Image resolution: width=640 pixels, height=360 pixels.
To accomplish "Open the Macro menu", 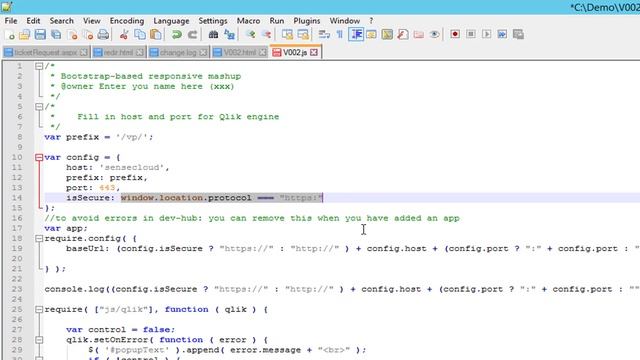I will point(248,21).
